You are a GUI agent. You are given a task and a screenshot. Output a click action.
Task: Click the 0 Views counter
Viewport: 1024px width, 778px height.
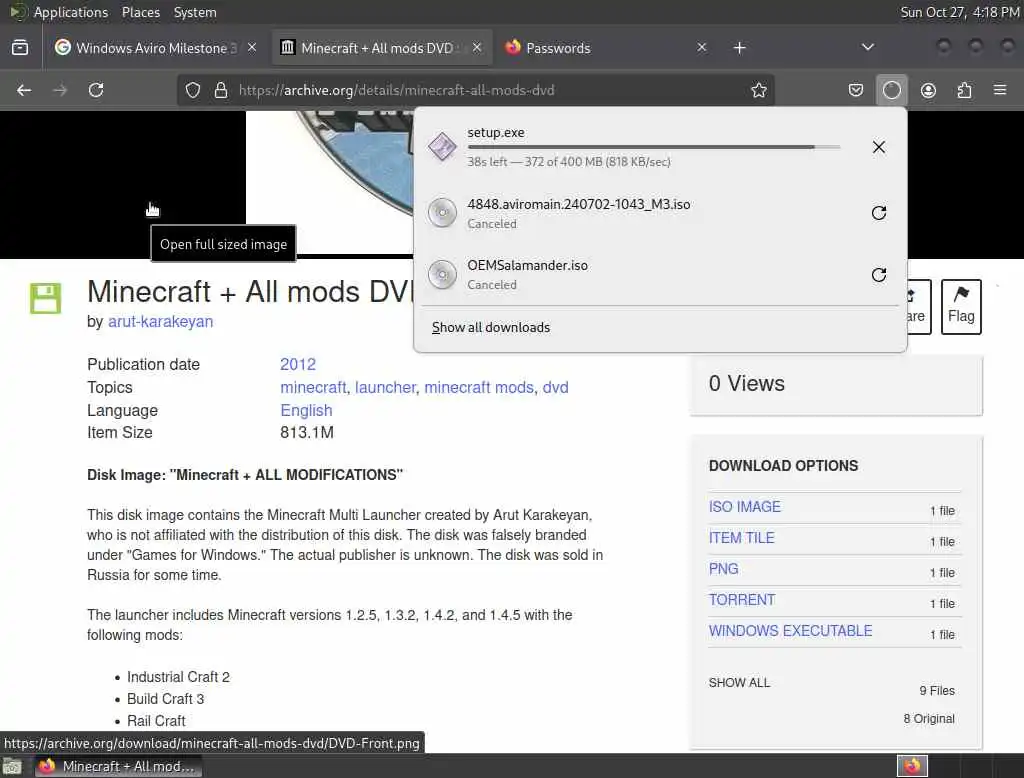[x=746, y=383]
